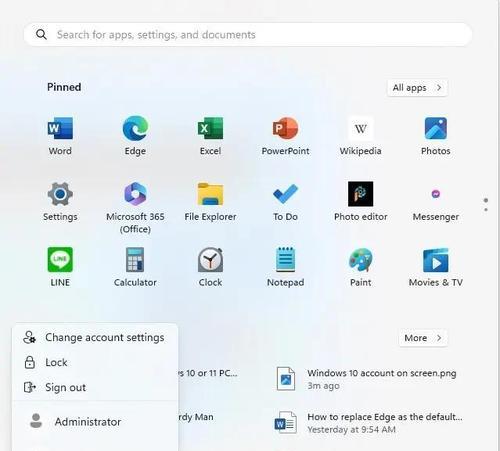Expand More recommended items
Image resolution: width=500 pixels, height=451 pixels.
423,338
